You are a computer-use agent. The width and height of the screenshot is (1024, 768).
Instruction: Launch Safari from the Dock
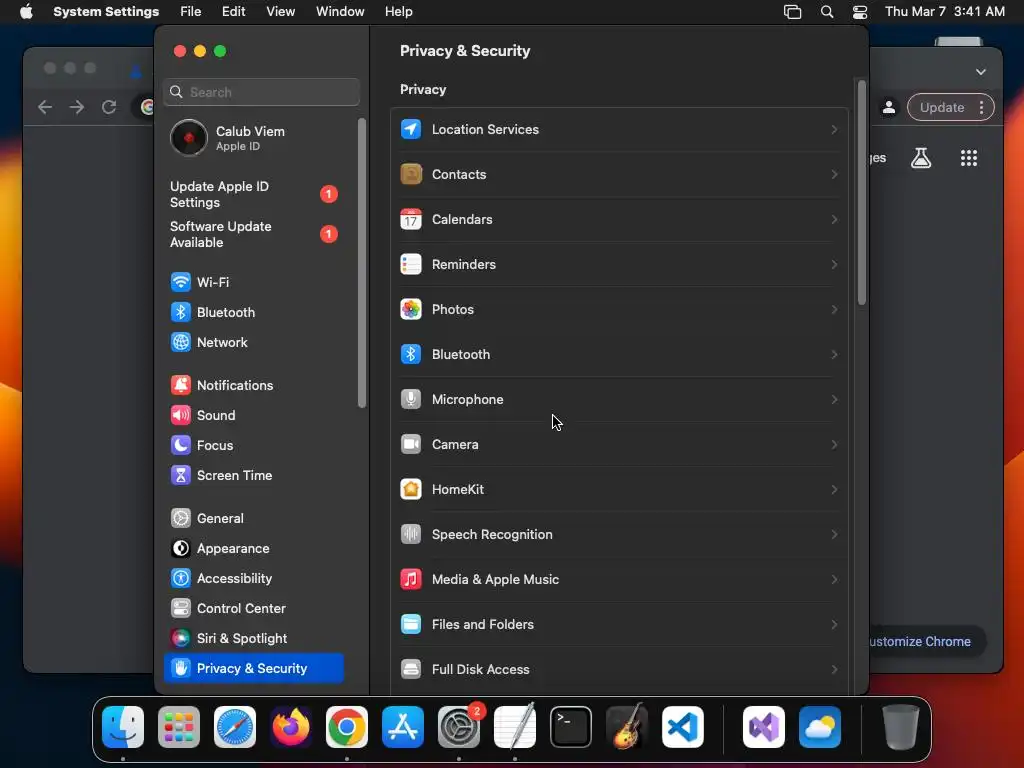pyautogui.click(x=235, y=727)
